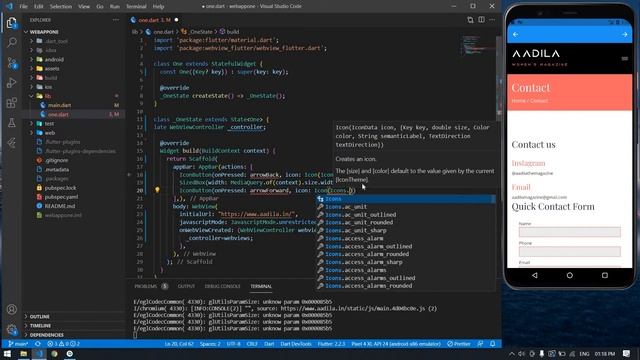Tap the Instagram link on phone
This screenshot has height=360, width=640.
(x=528, y=163)
